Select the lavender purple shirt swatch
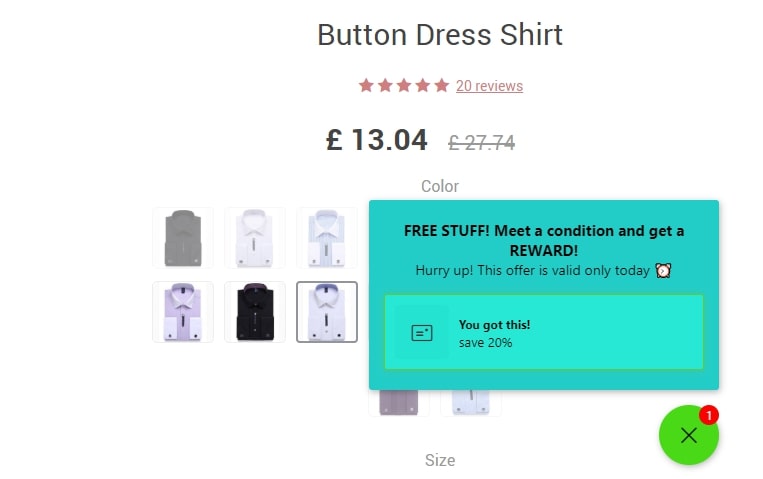The image size is (763, 479). click(x=183, y=312)
